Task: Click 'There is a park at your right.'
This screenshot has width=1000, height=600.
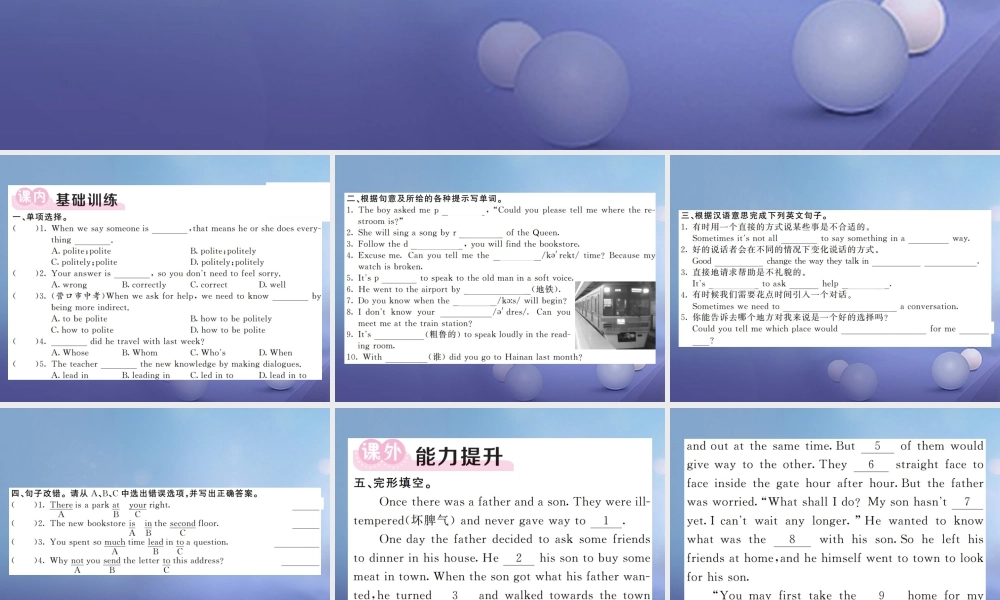Action: pyautogui.click(x=110, y=505)
